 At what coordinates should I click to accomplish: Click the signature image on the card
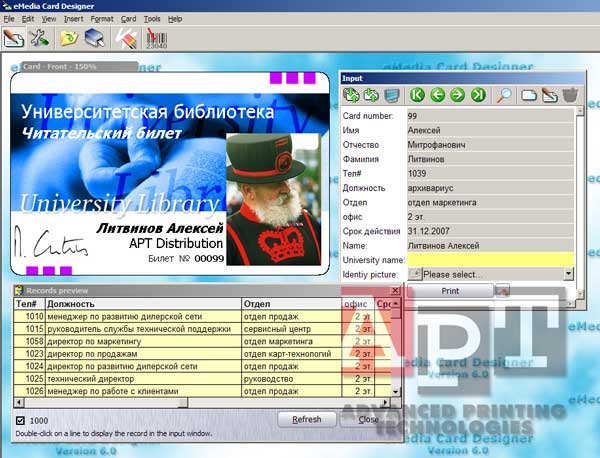click(51, 243)
